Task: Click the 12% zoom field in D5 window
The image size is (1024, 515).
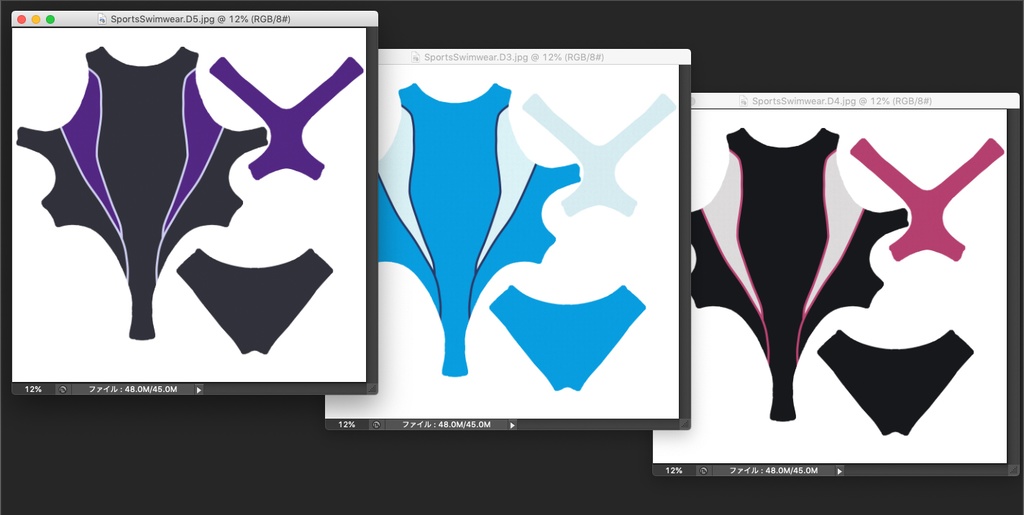Action: point(33,389)
